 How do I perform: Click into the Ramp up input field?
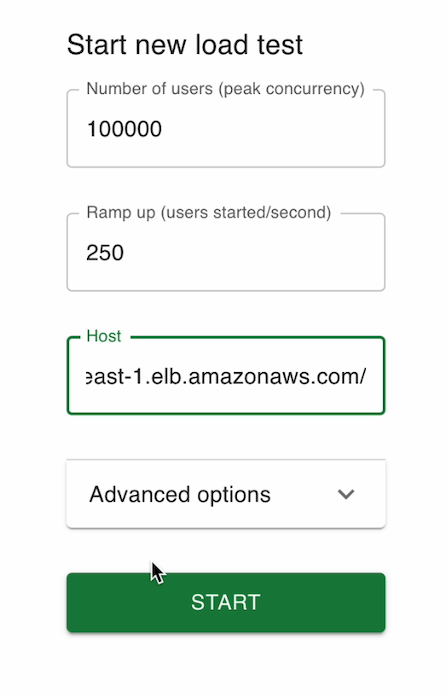click(x=226, y=252)
